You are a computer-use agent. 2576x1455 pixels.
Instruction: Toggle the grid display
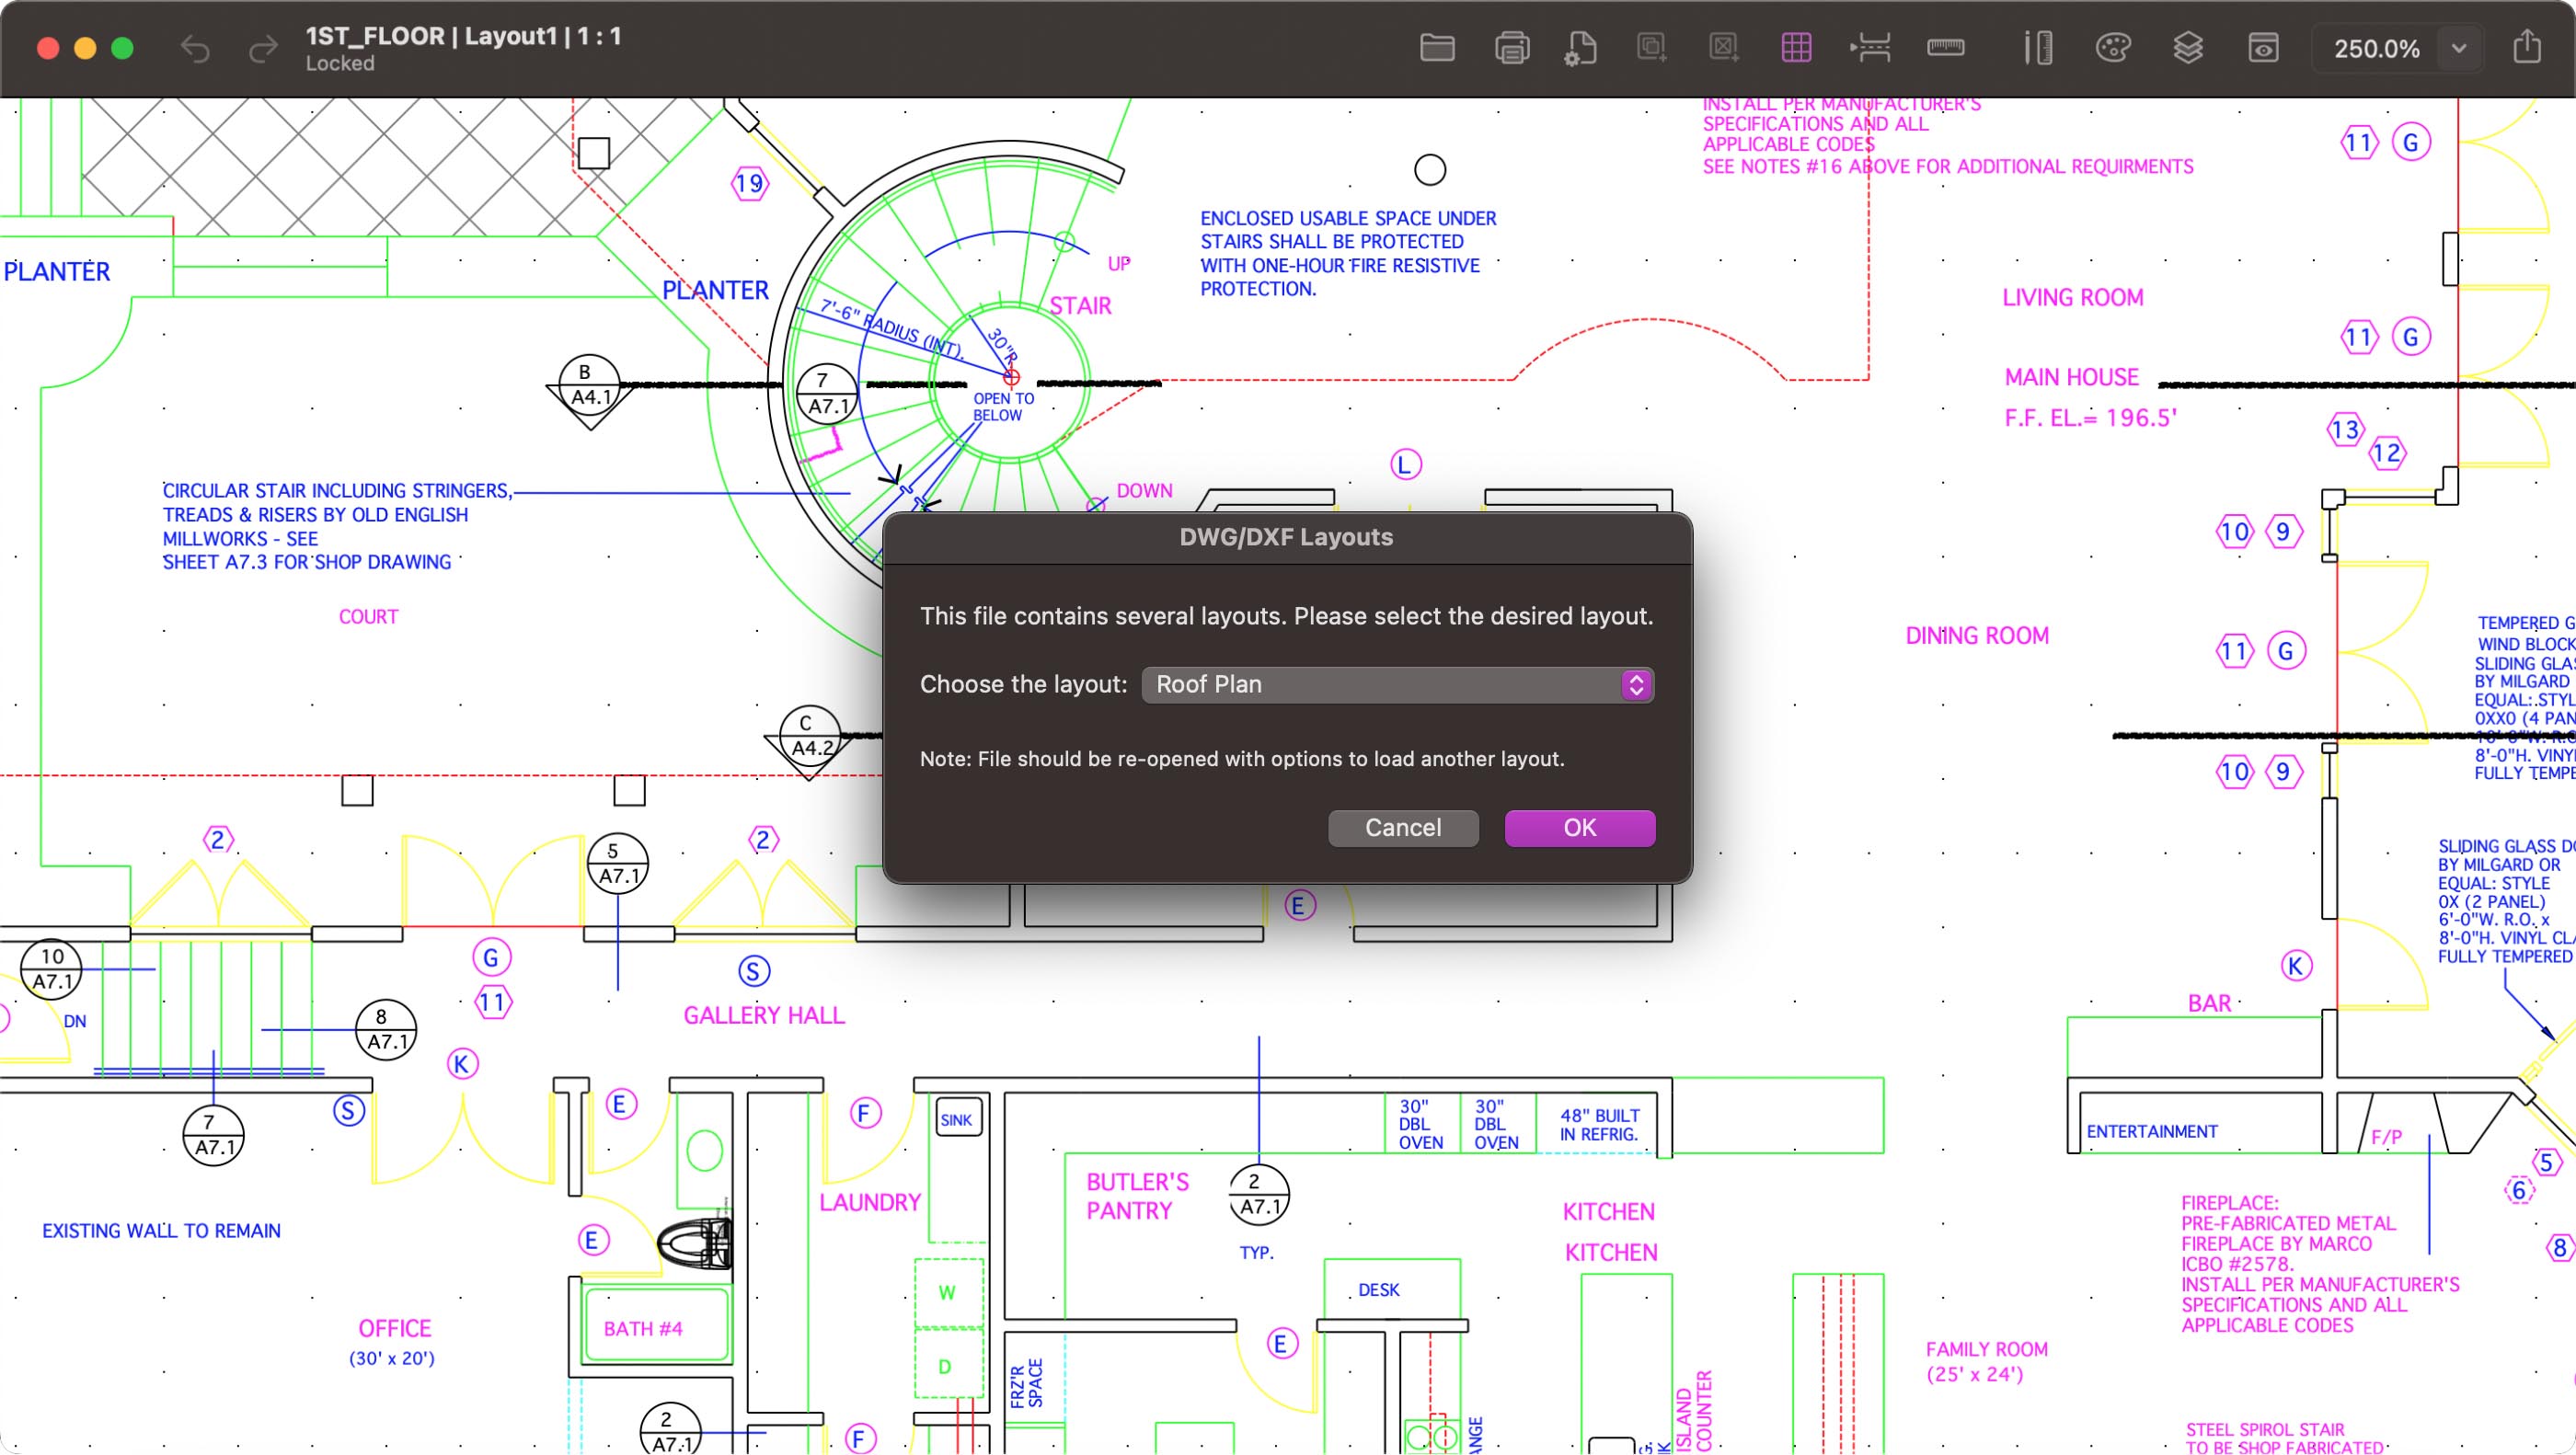tap(1796, 47)
